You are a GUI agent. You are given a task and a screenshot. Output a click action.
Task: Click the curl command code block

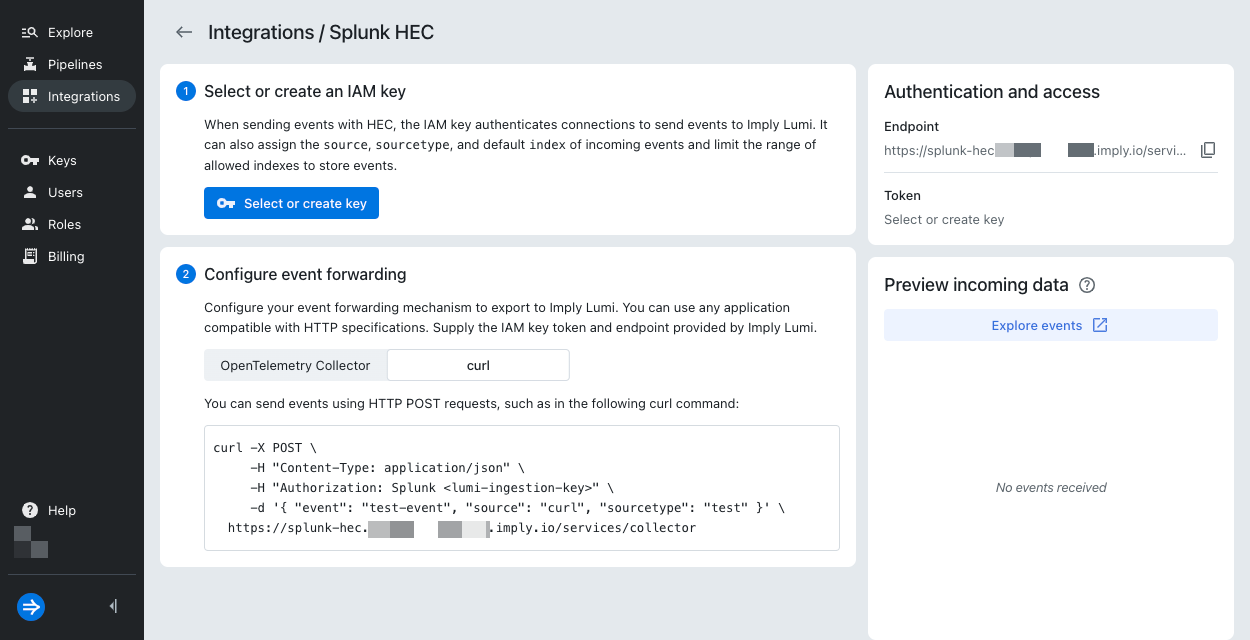click(522, 488)
